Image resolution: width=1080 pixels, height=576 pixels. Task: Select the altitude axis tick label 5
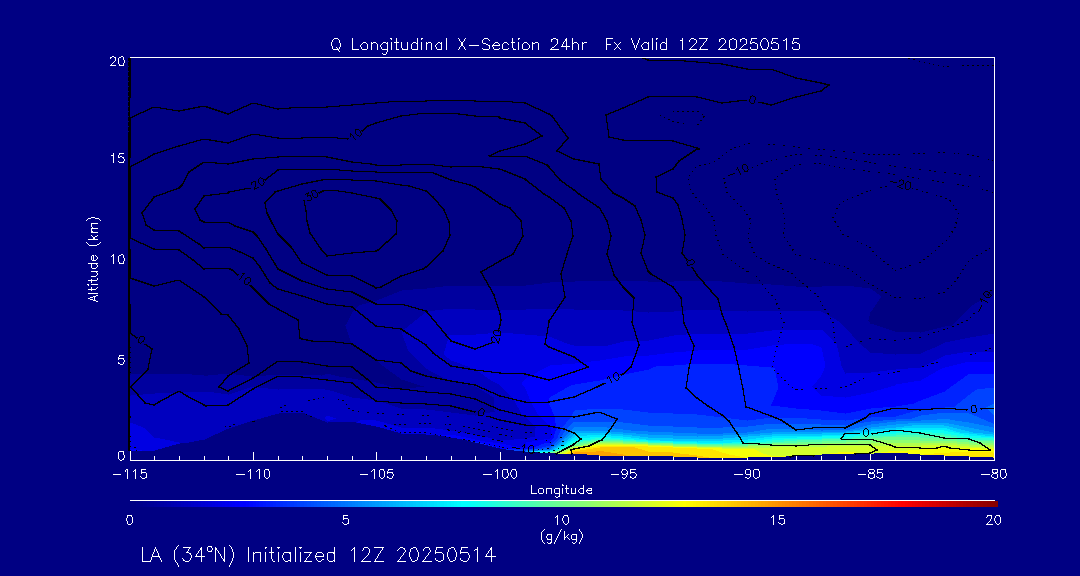[x=121, y=359]
